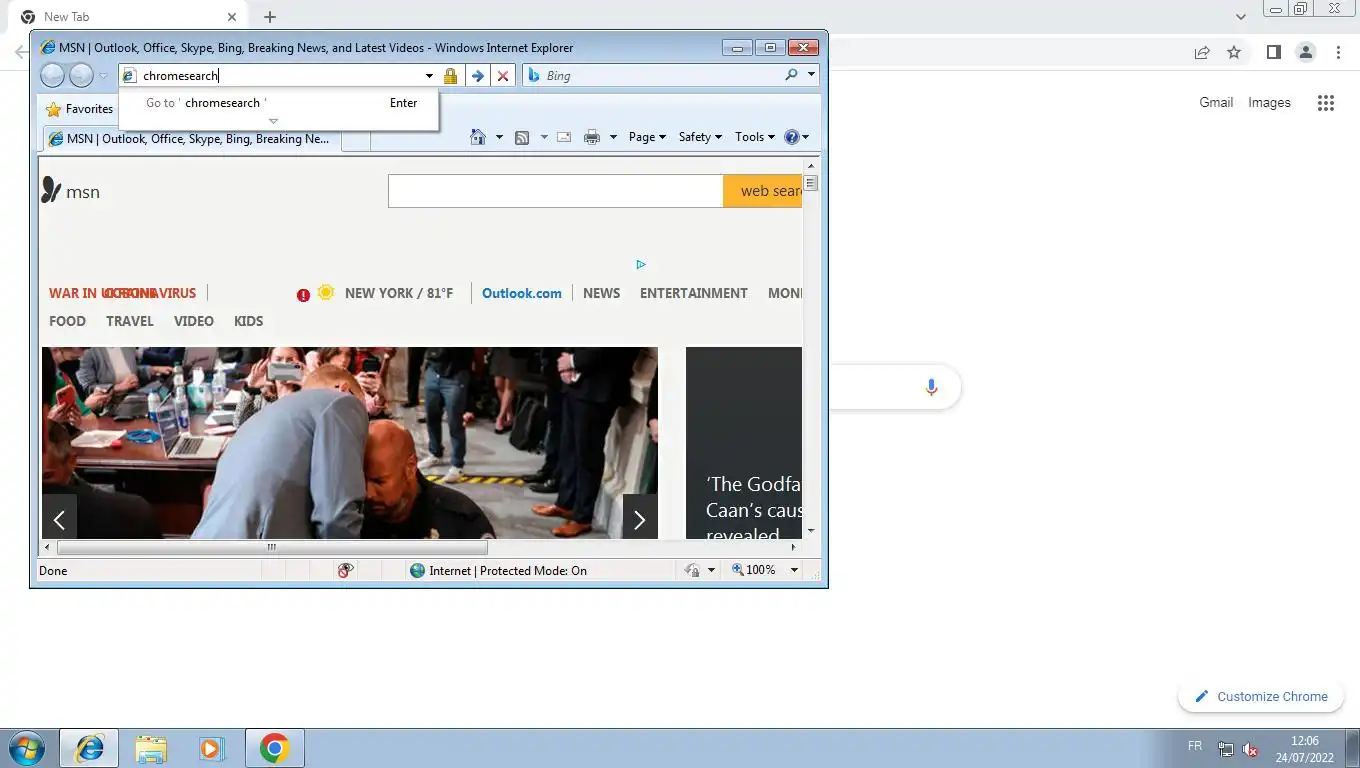Viewport: 1360px width, 768px height.
Task: Click the AdChoices triangle icon
Action: pos(641,264)
